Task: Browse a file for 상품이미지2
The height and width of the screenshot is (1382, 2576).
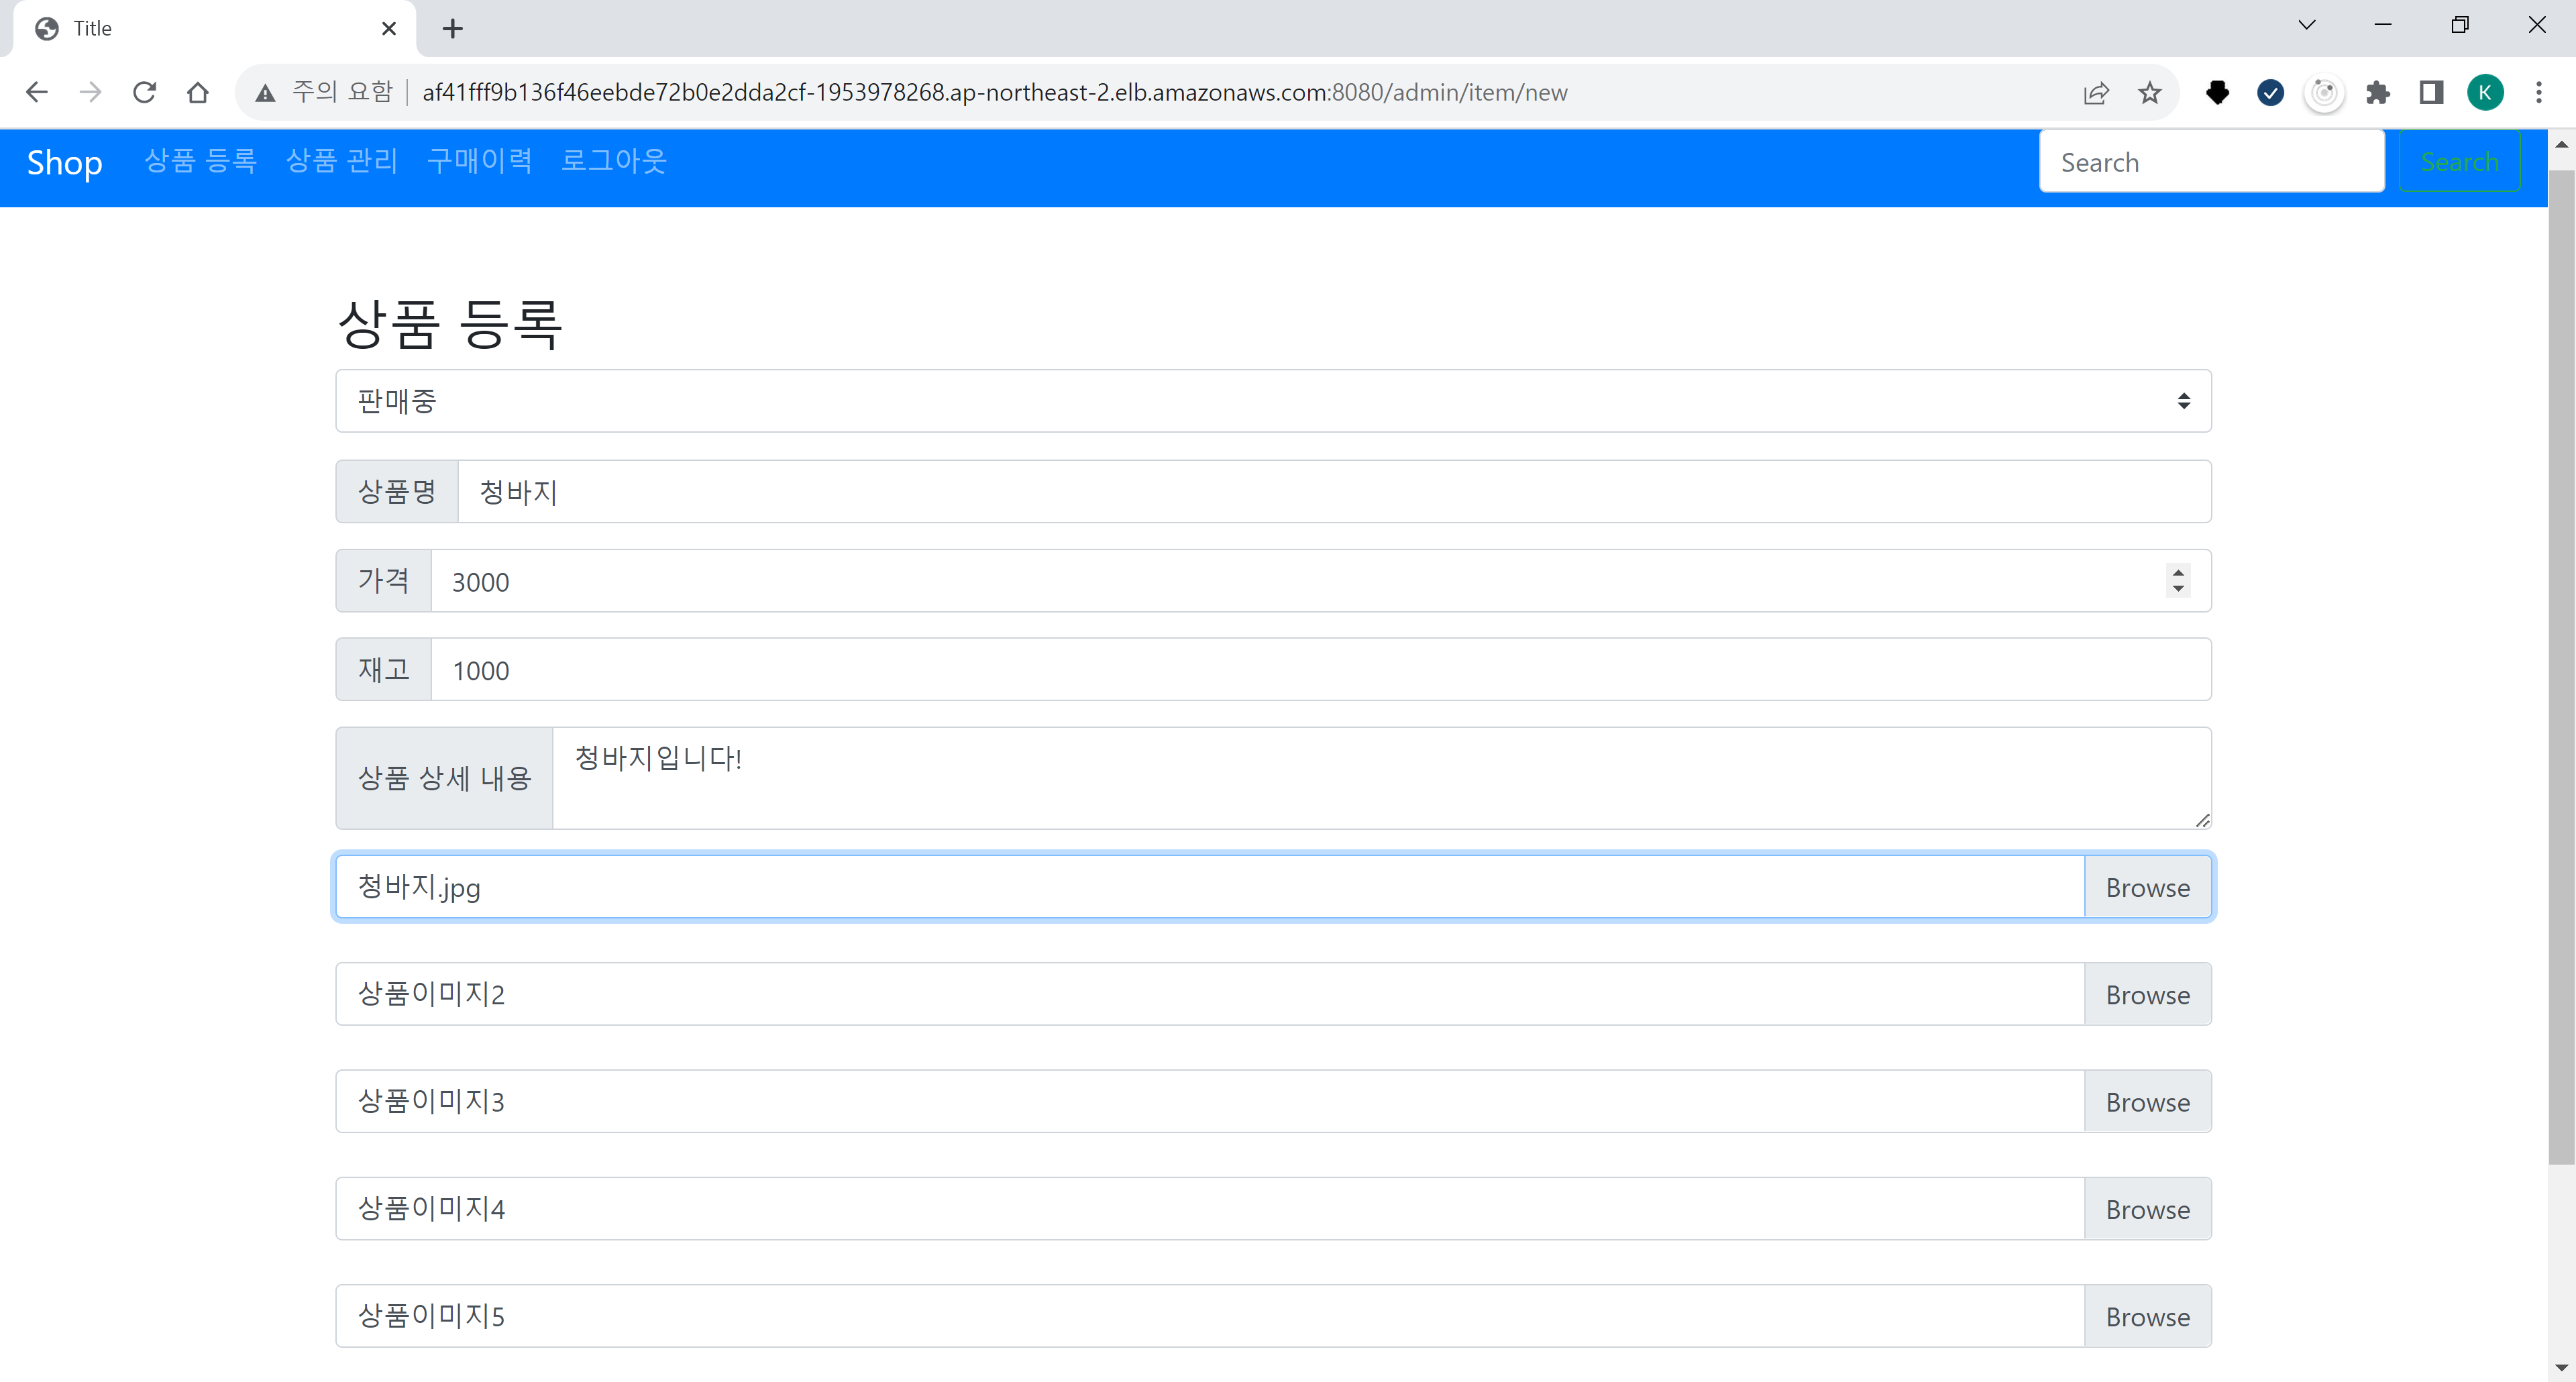Action: (2147, 993)
